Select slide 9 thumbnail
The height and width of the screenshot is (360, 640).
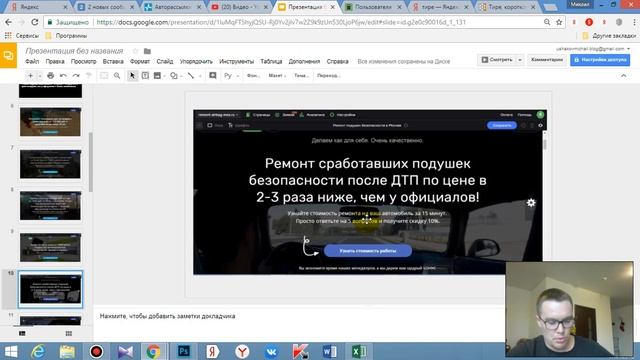(50, 247)
